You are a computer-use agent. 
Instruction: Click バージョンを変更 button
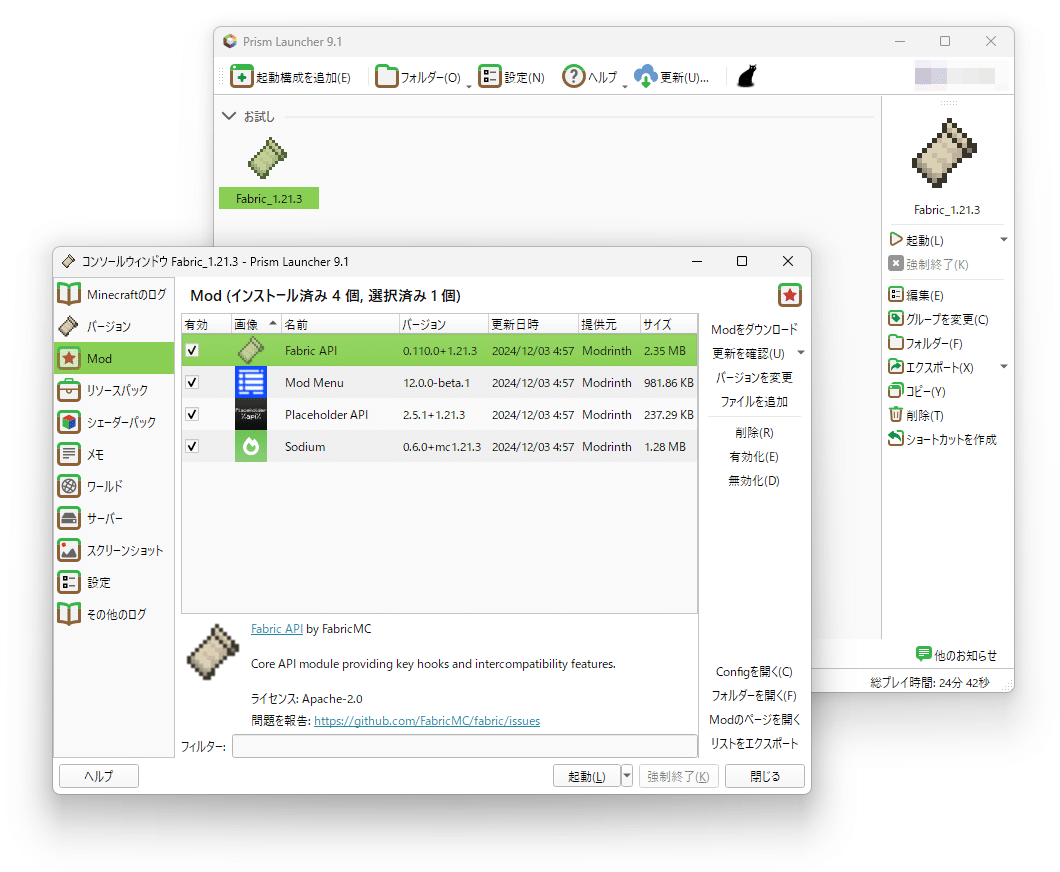click(754, 377)
